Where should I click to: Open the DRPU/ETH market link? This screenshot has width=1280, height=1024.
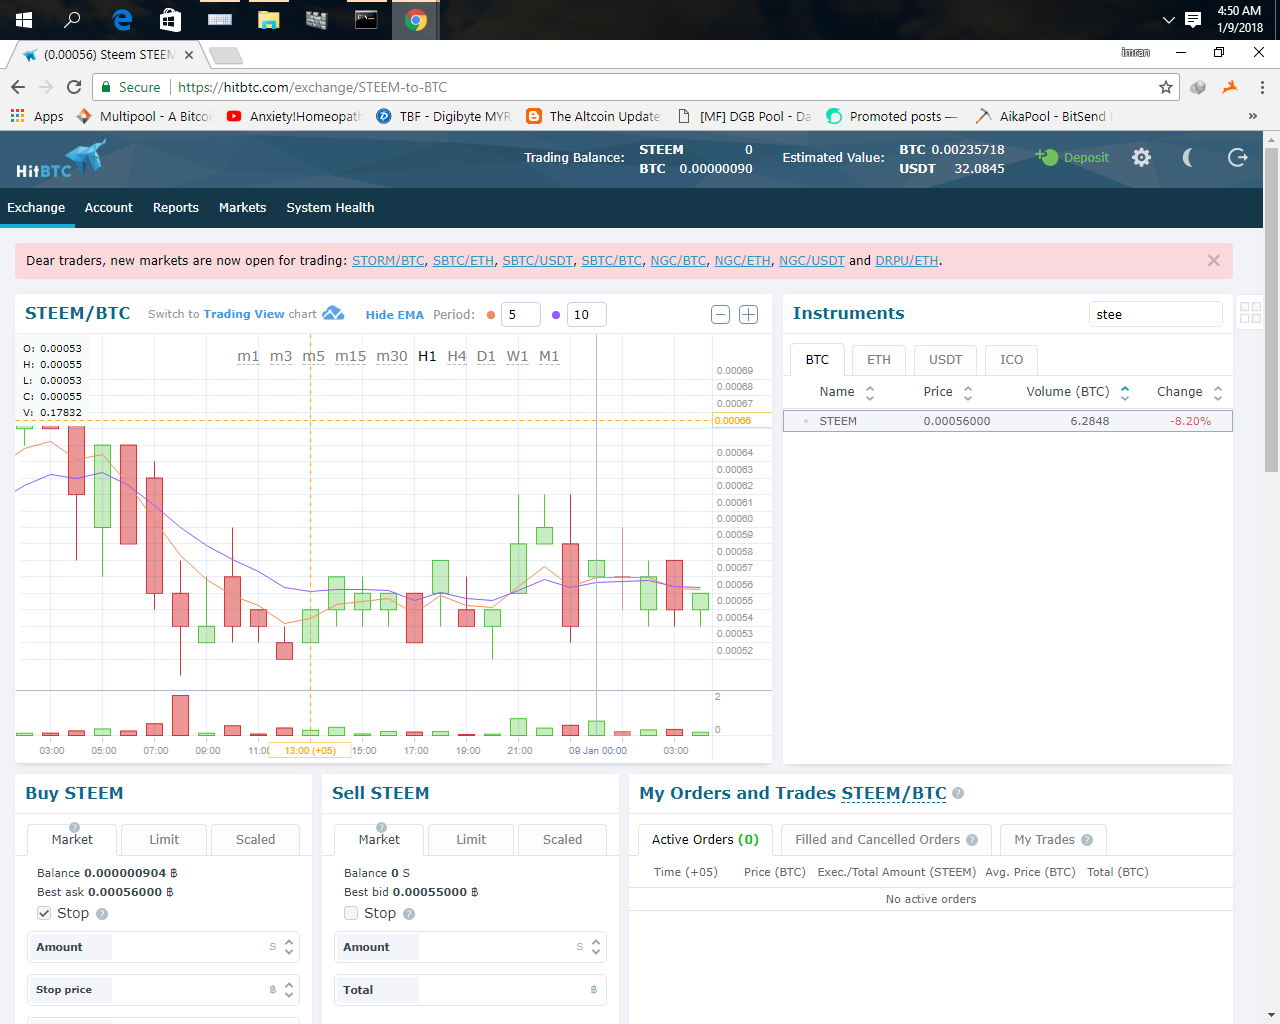pos(907,260)
